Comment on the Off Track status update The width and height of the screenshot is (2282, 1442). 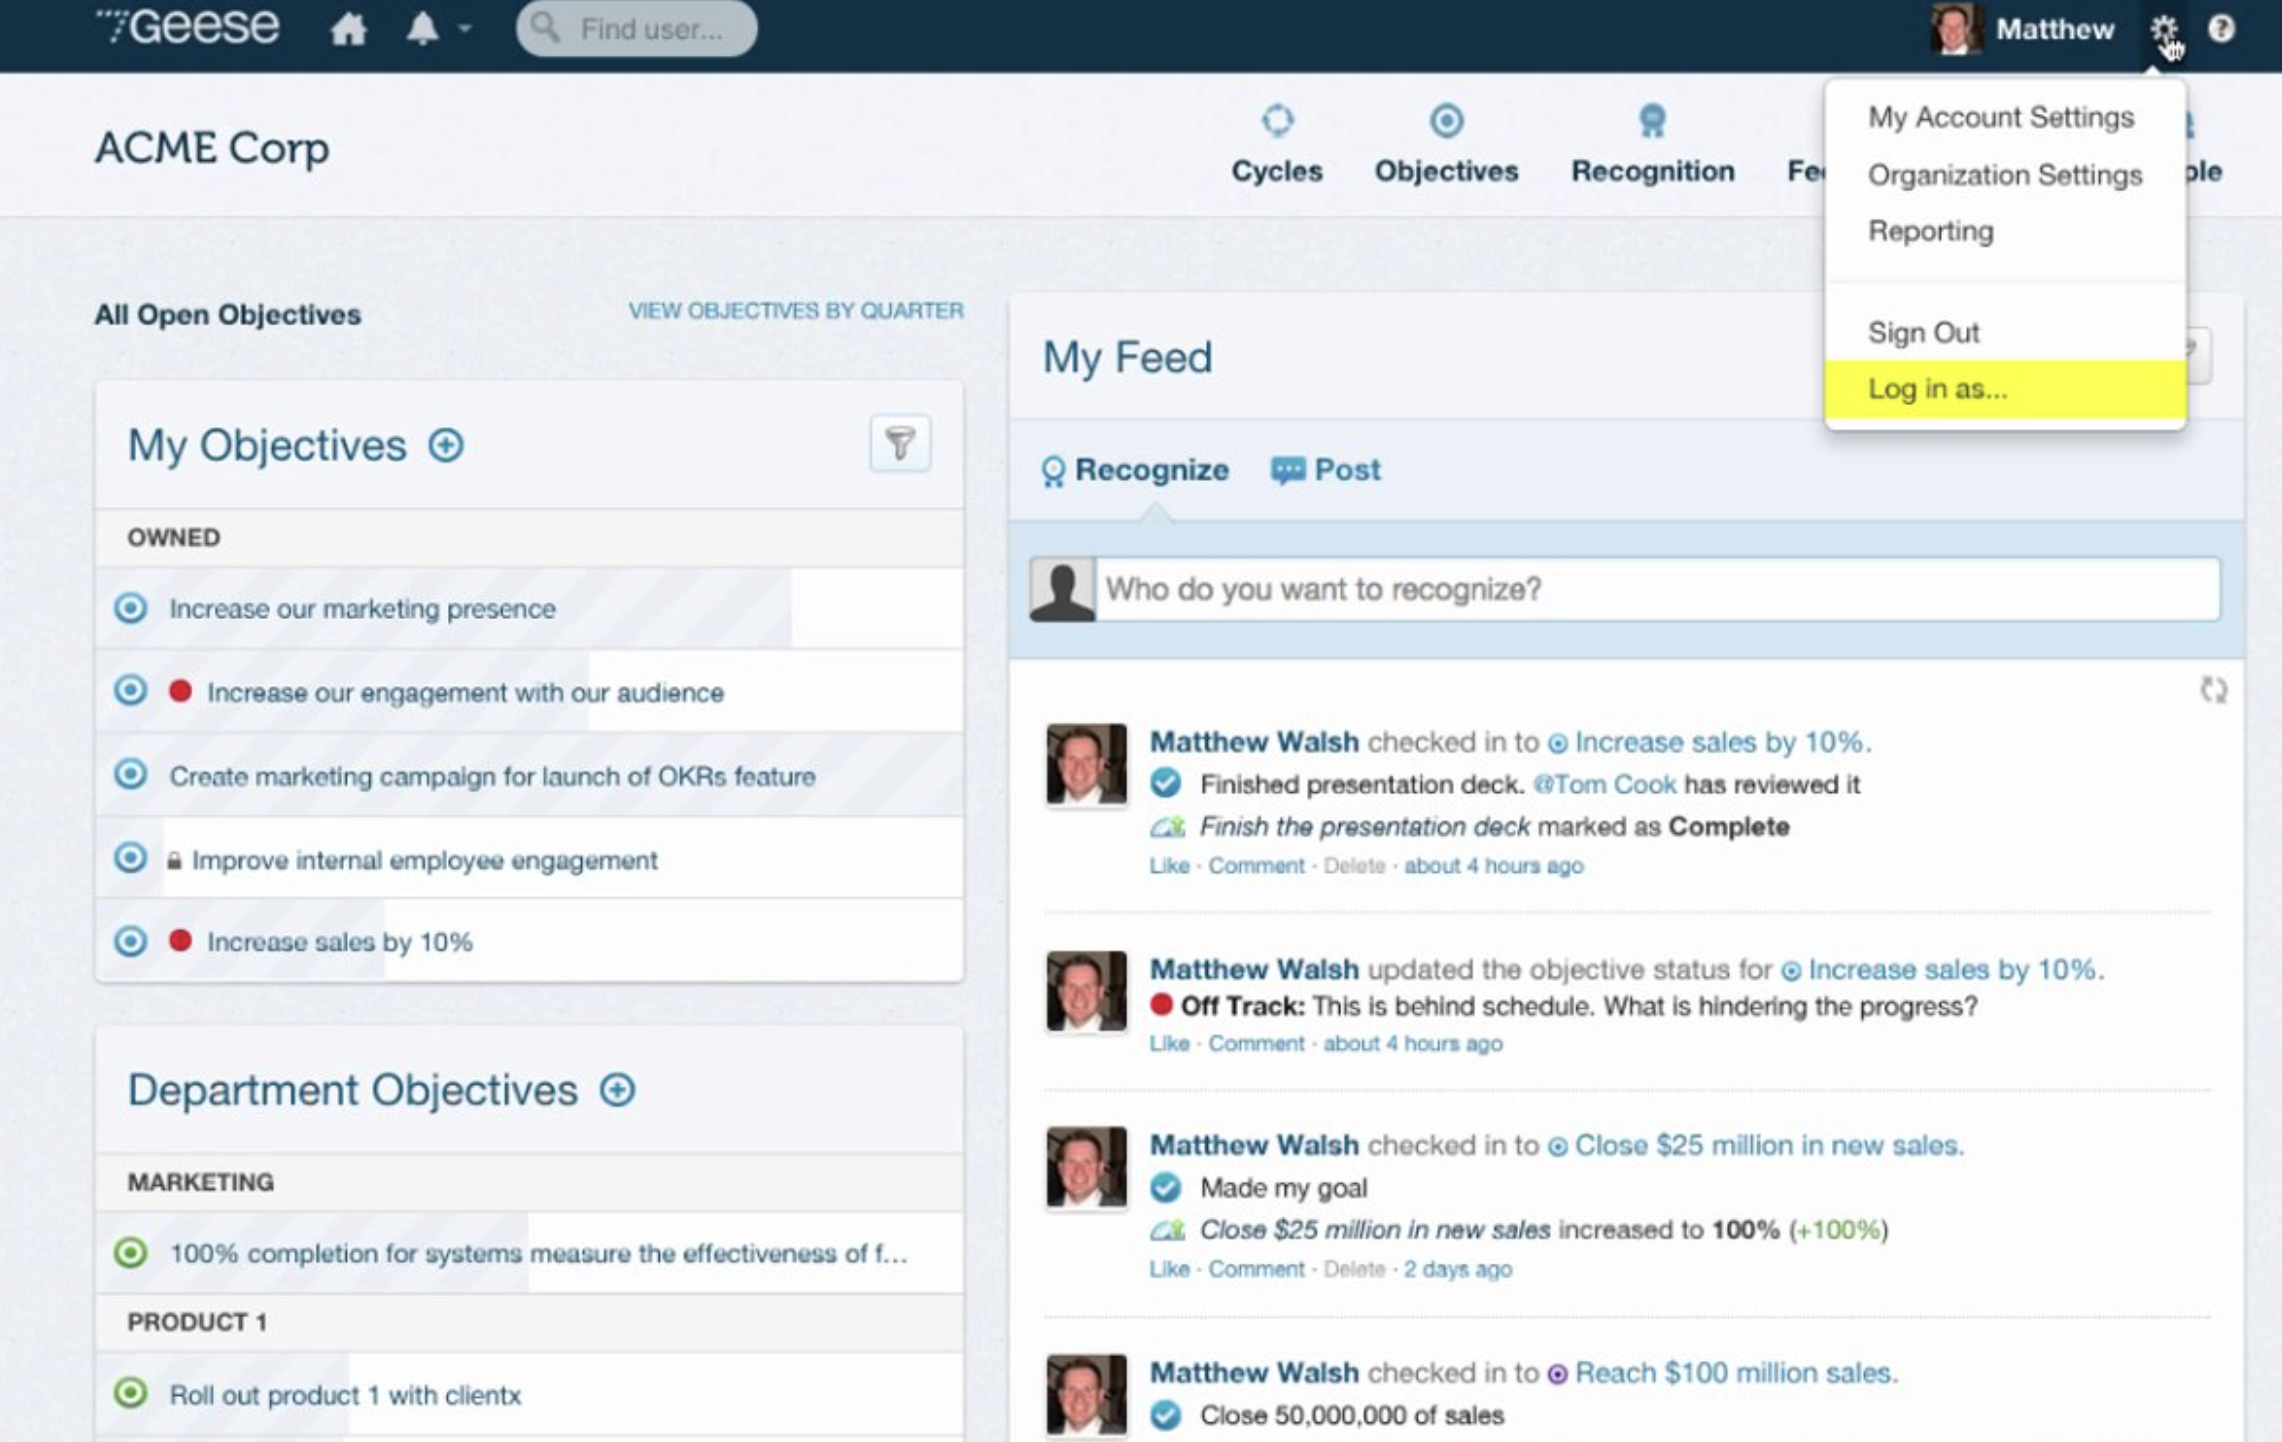[x=1256, y=1044]
